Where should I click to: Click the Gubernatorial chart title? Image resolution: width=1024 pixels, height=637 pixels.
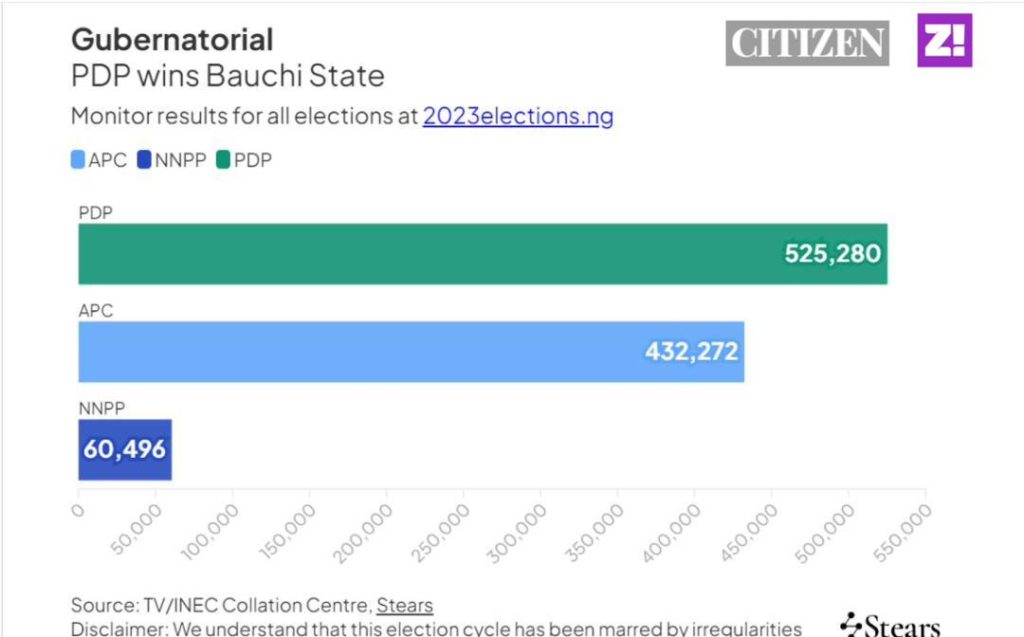[172, 40]
